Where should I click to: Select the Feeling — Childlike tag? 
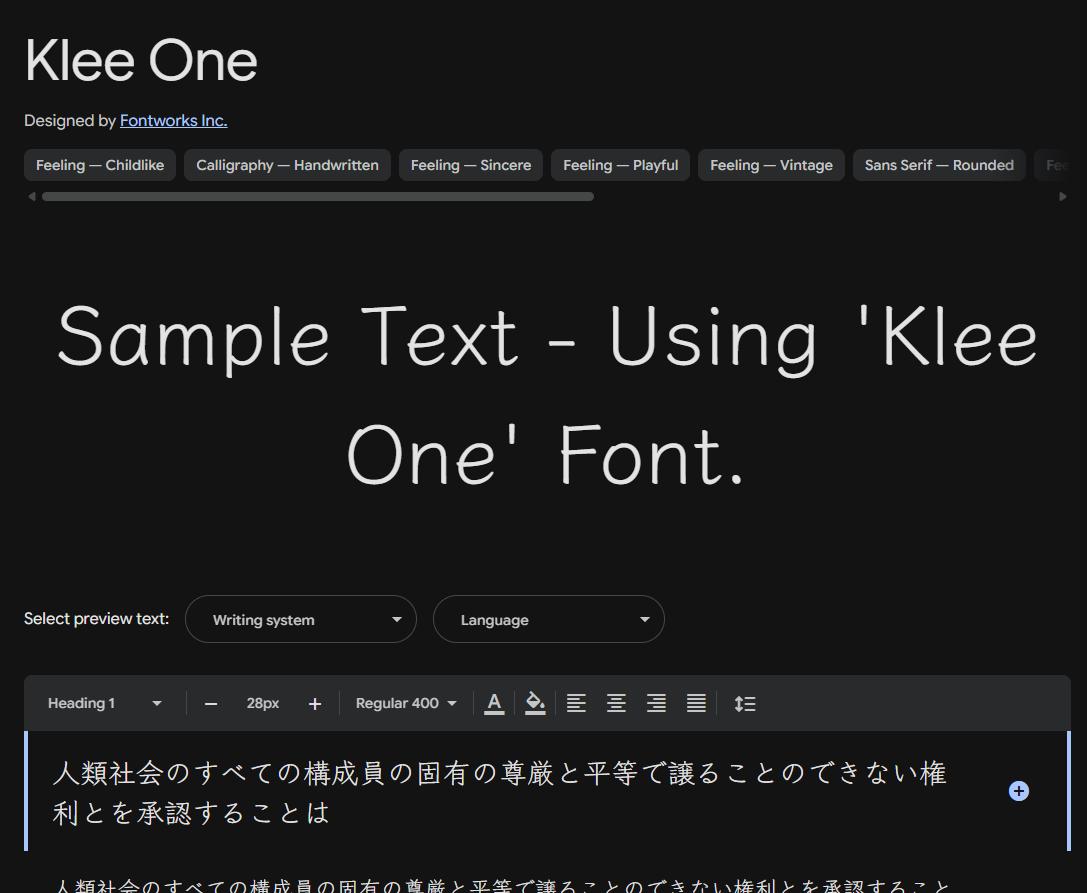[x=100, y=165]
